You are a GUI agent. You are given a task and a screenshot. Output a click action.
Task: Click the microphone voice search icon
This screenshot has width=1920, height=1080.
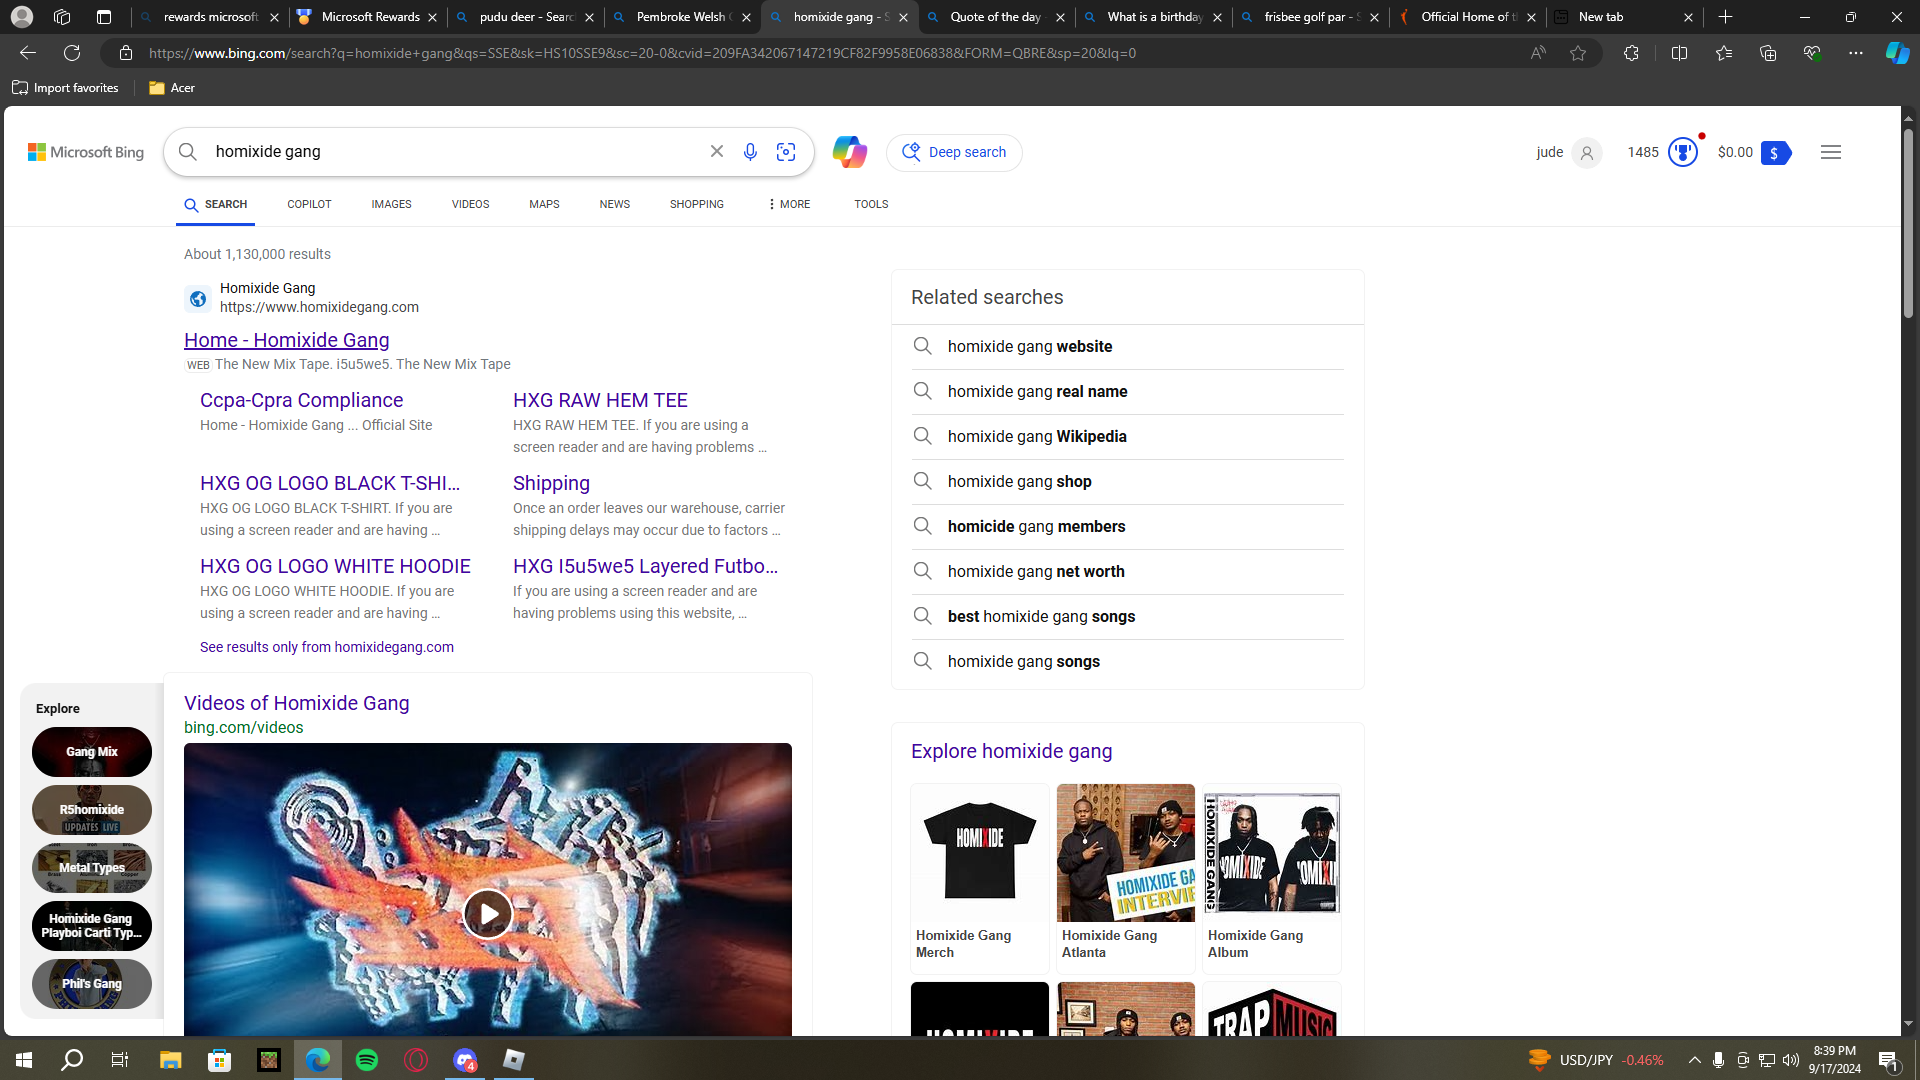(750, 152)
